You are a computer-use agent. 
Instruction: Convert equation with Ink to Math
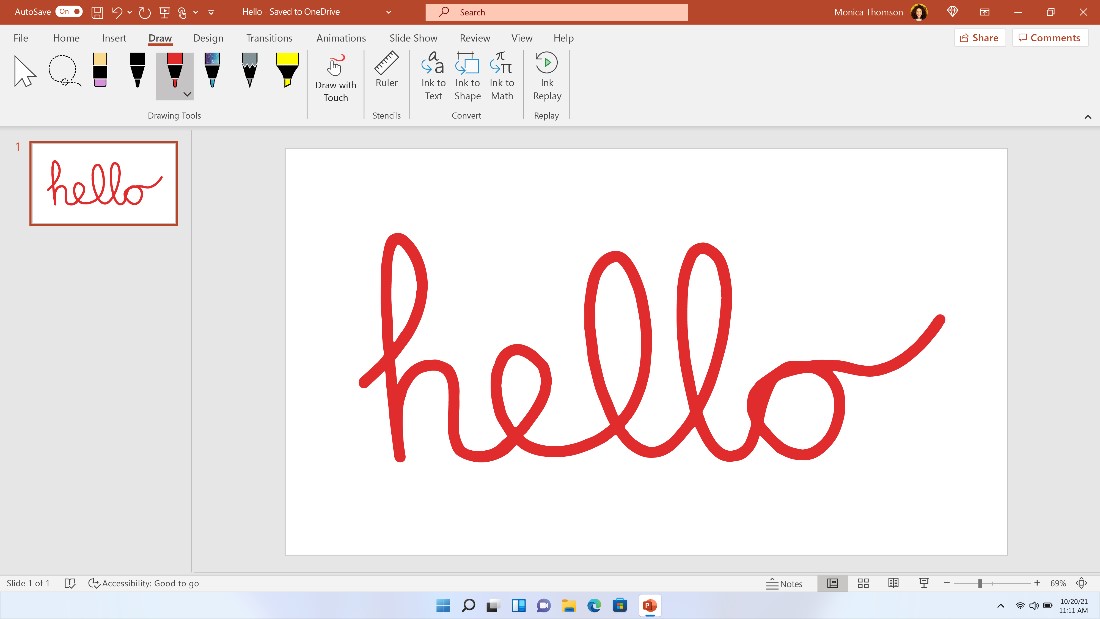point(502,75)
